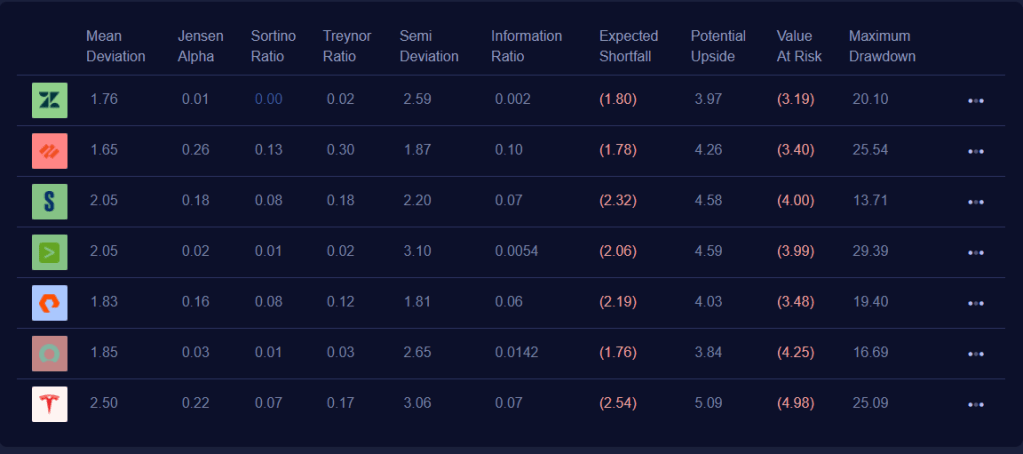Expand more options for the Zendesk row
1023x454 pixels.
[x=976, y=101]
